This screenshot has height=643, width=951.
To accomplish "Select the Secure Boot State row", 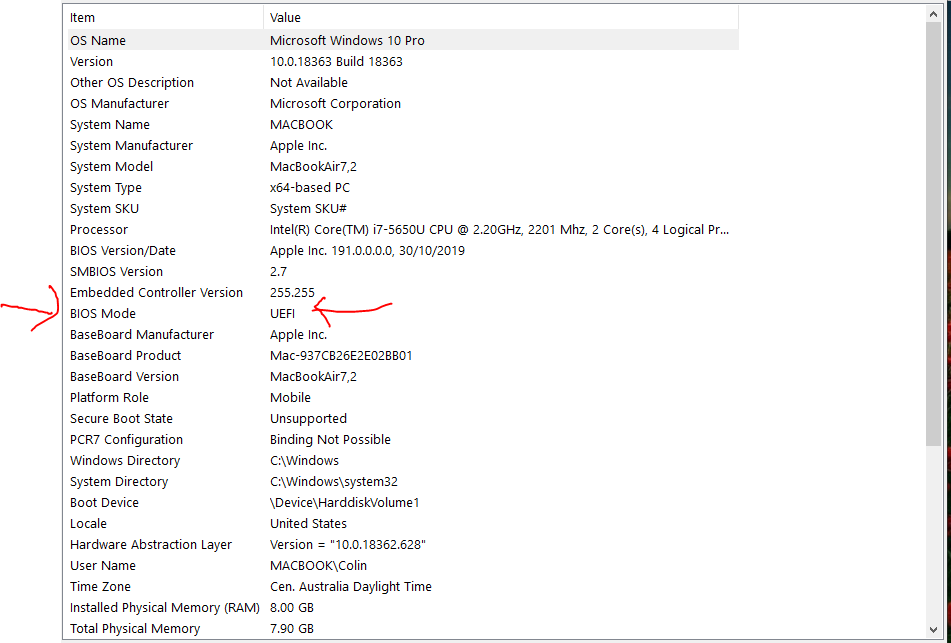I will pos(403,419).
